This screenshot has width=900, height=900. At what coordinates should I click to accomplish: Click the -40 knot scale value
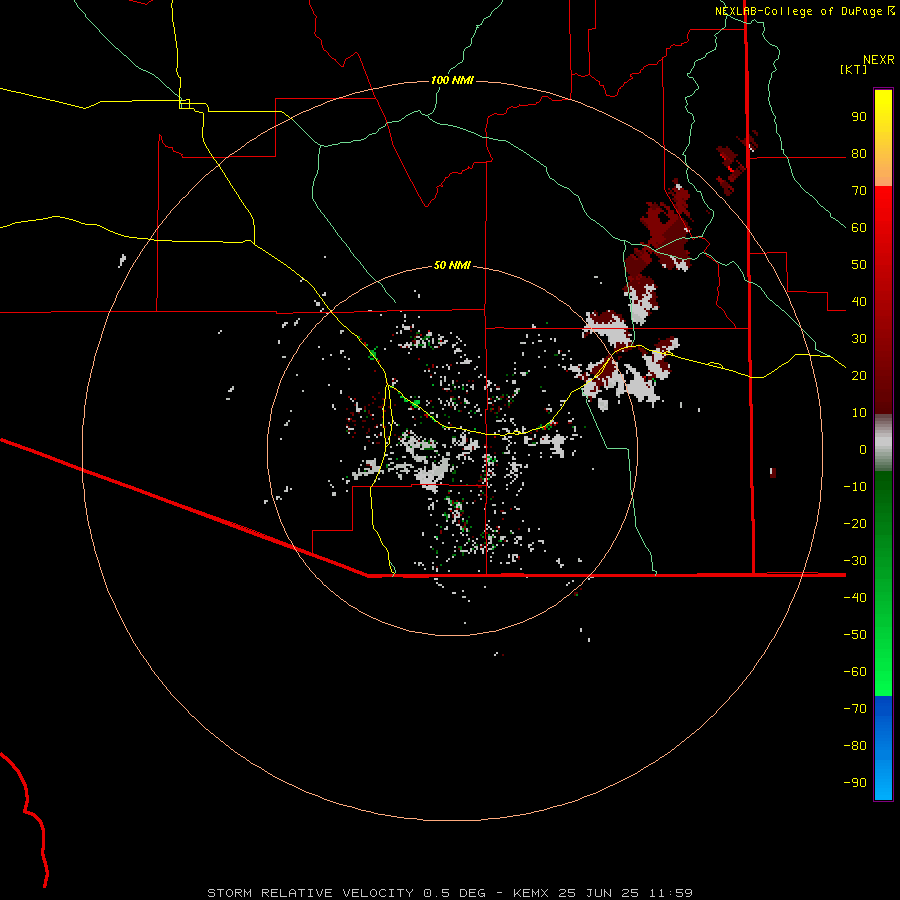(855, 598)
